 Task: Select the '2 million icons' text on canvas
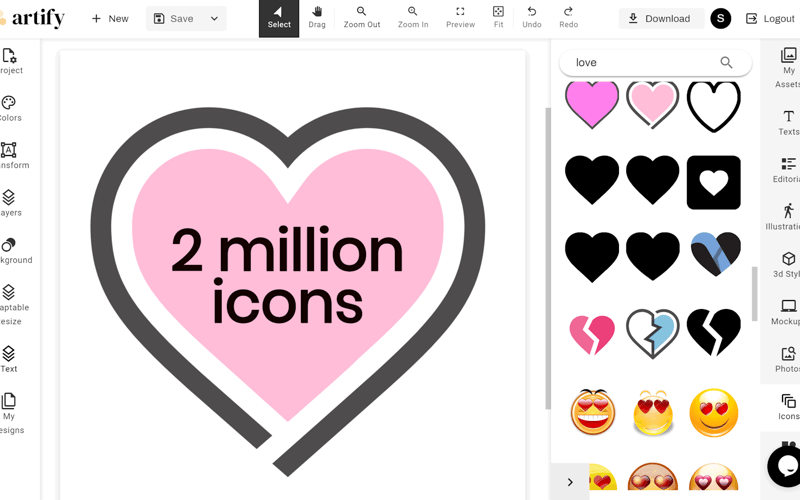[x=287, y=276]
